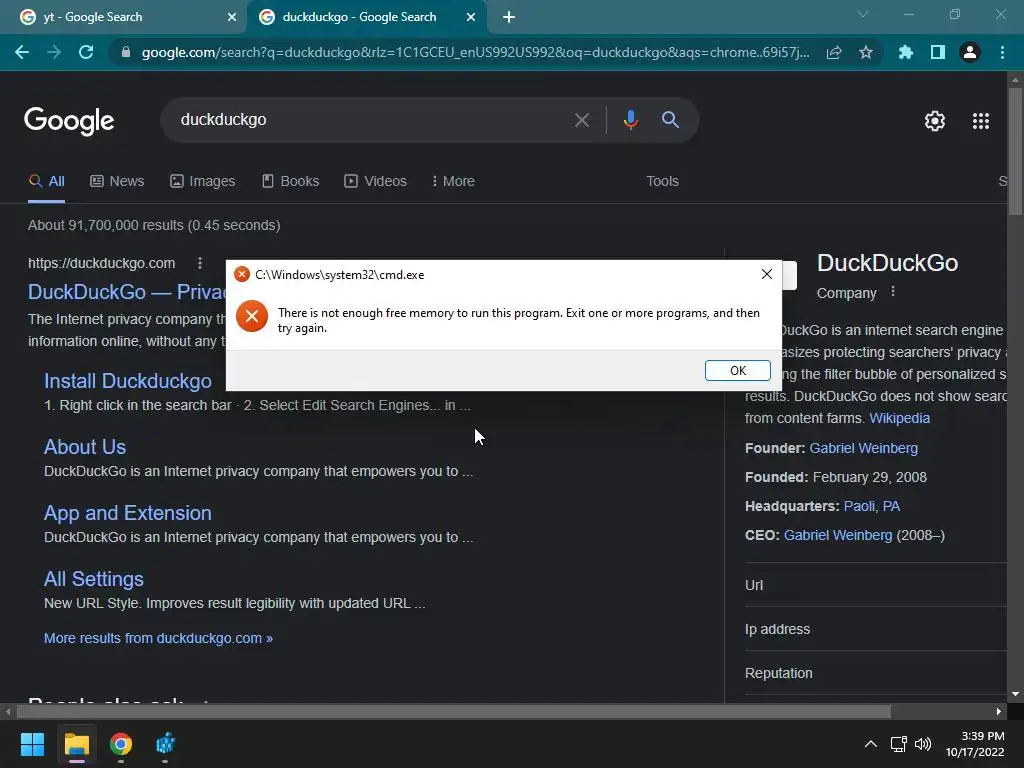Click the browser back arrow
The height and width of the screenshot is (768, 1024).
pos(22,52)
